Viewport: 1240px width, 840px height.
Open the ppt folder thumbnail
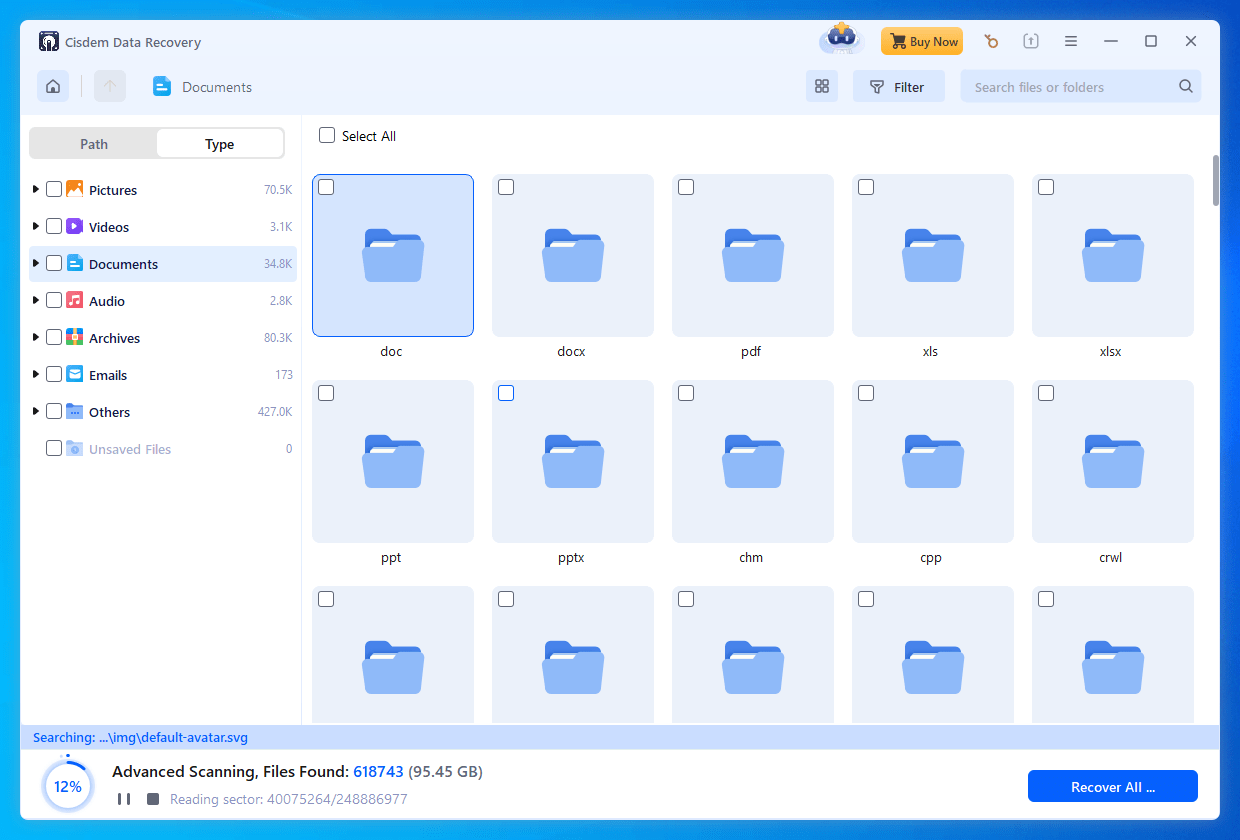pos(393,461)
